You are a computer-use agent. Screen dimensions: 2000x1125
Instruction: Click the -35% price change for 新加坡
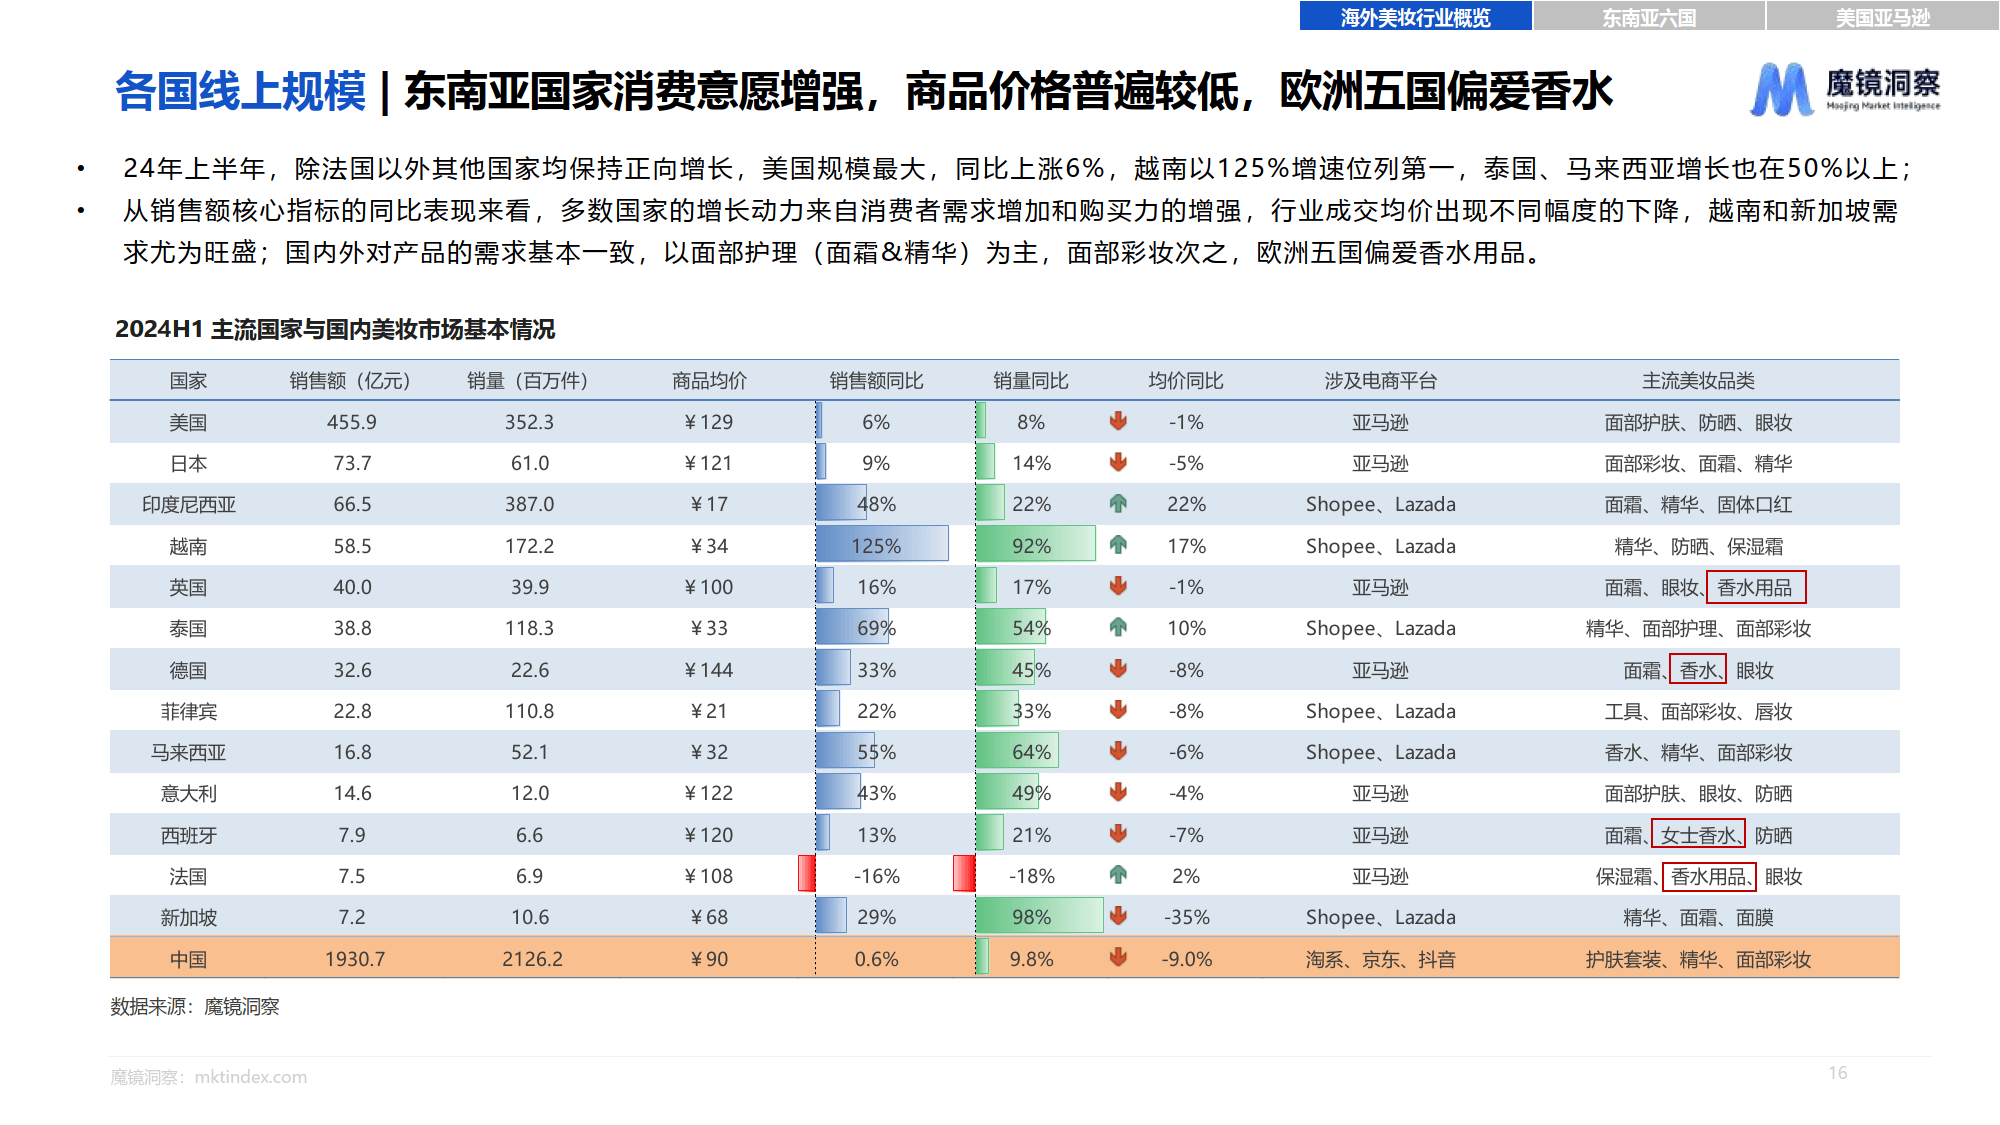tap(1186, 917)
